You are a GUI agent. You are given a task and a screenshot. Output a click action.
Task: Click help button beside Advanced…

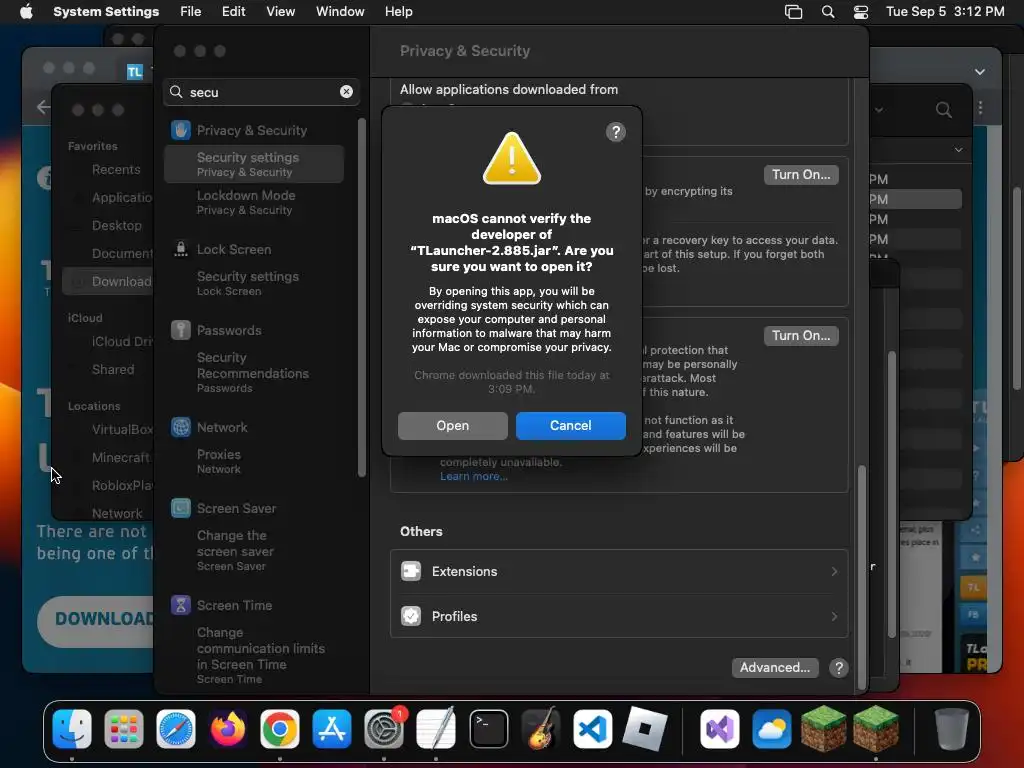(839, 667)
